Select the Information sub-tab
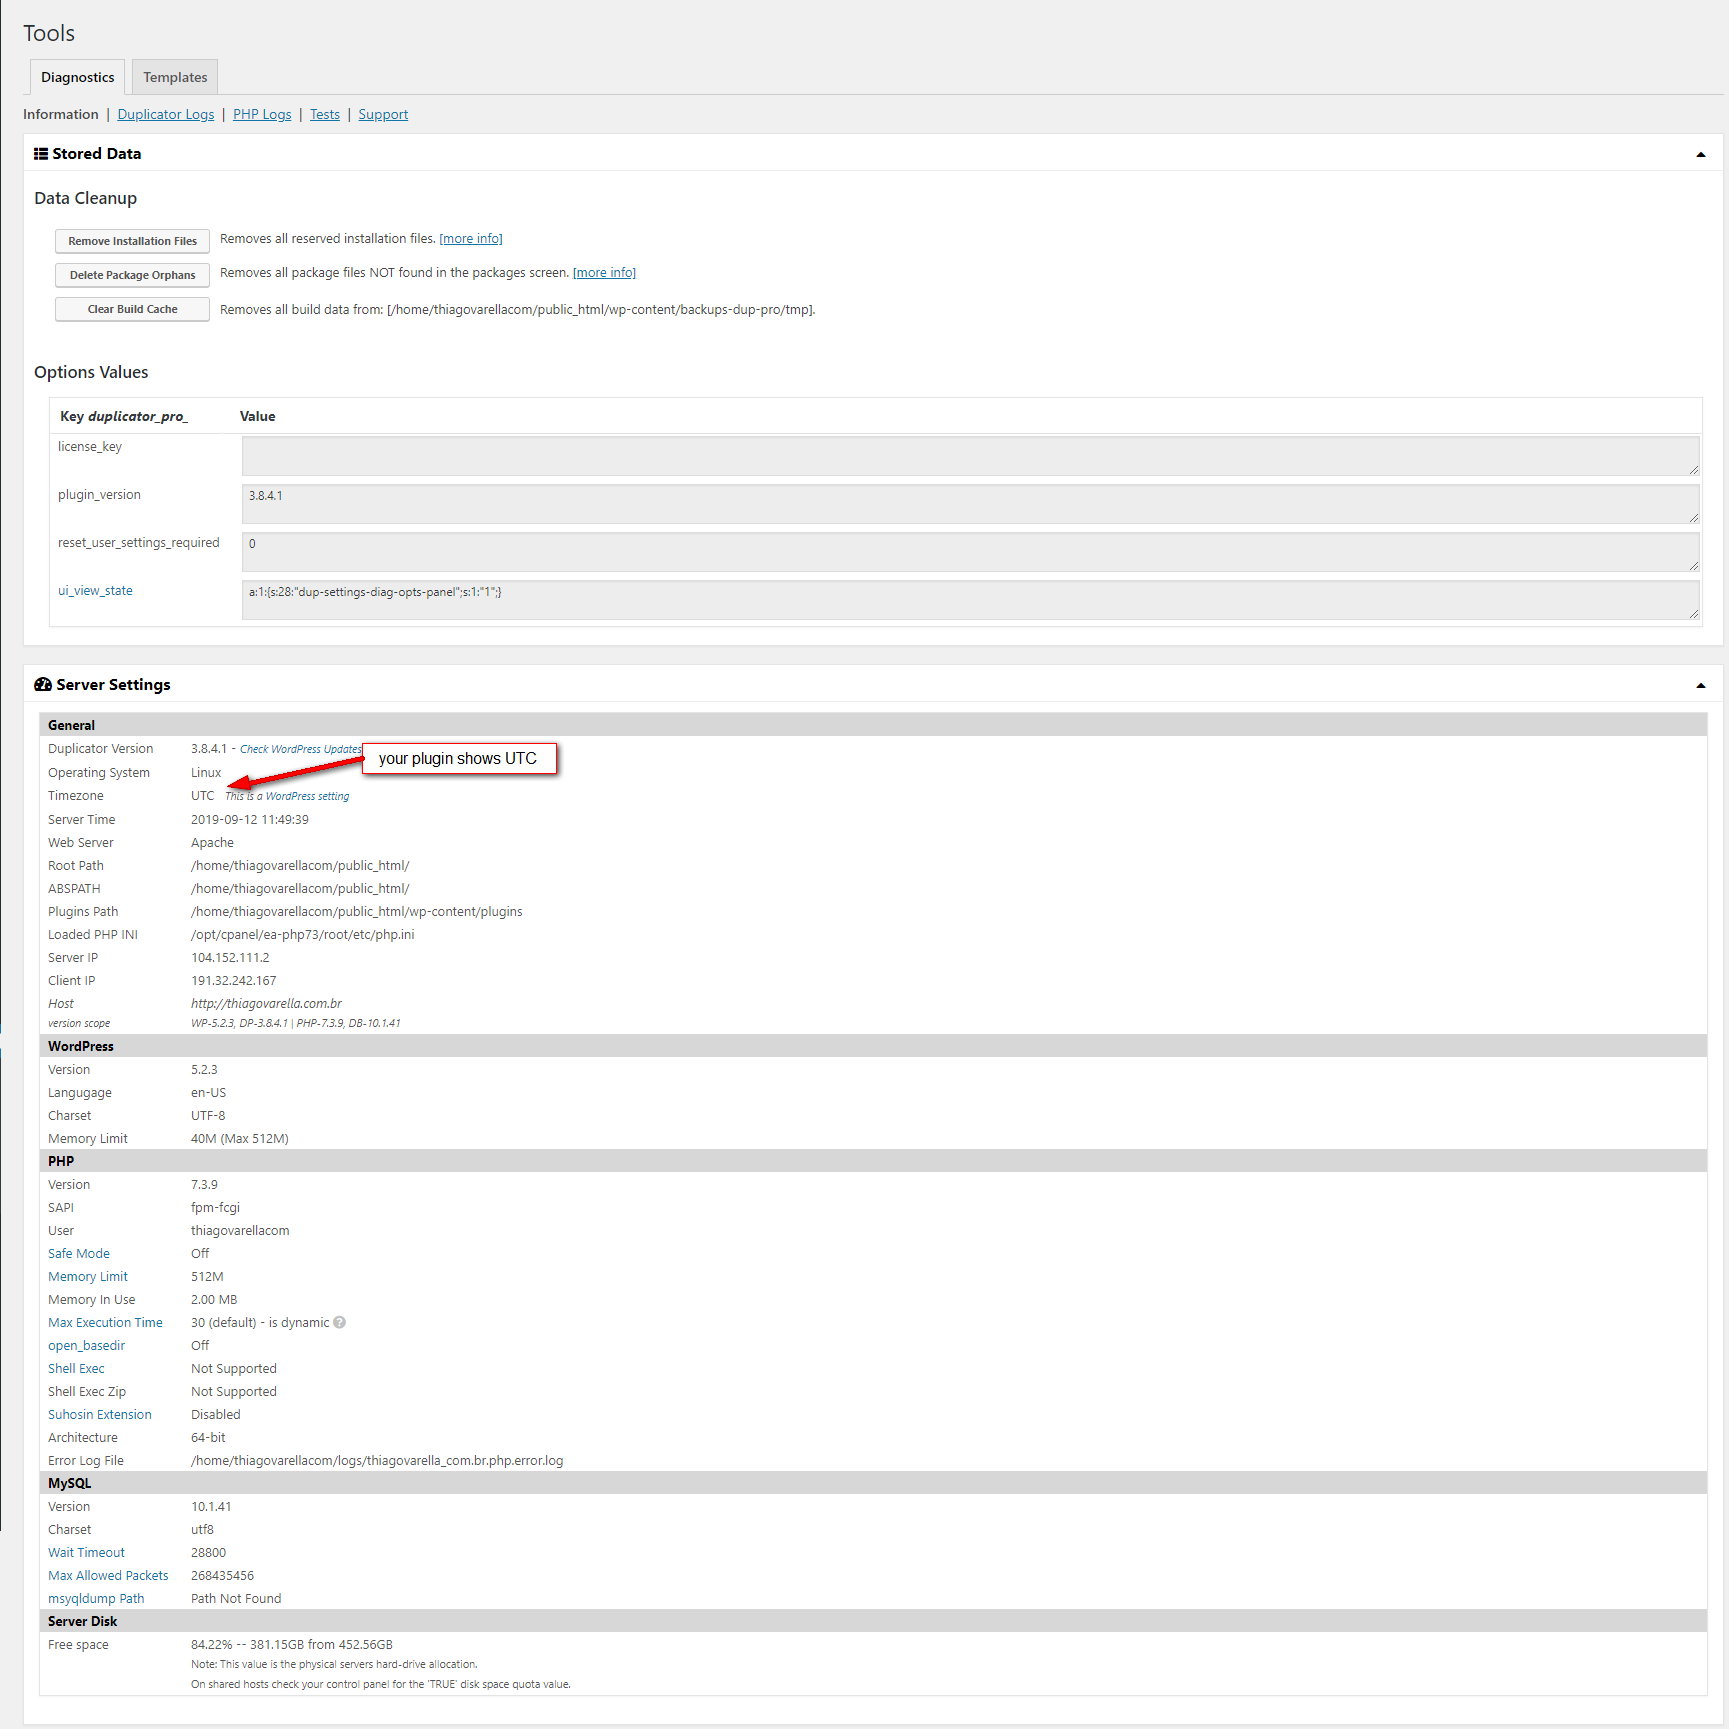This screenshot has width=1729, height=1729. (61, 115)
